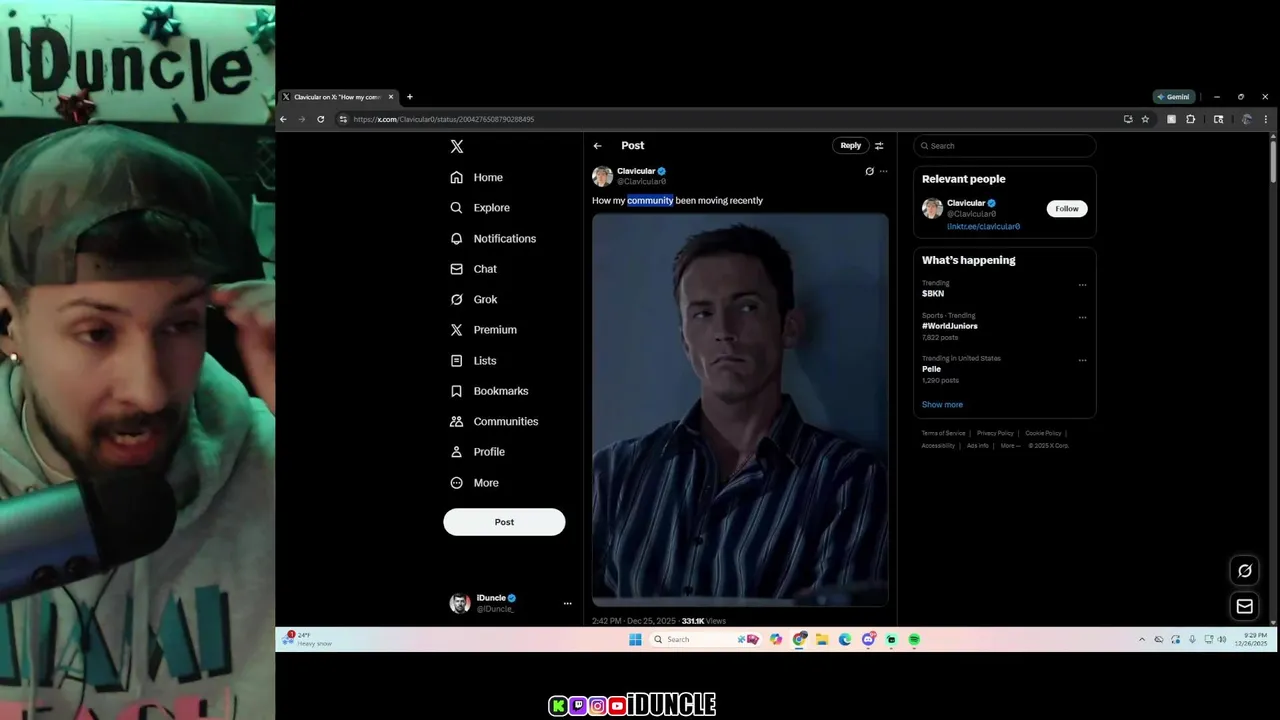Screen dimensions: 1280x720
Task: Click the browser back arrow
Action: 283,119
